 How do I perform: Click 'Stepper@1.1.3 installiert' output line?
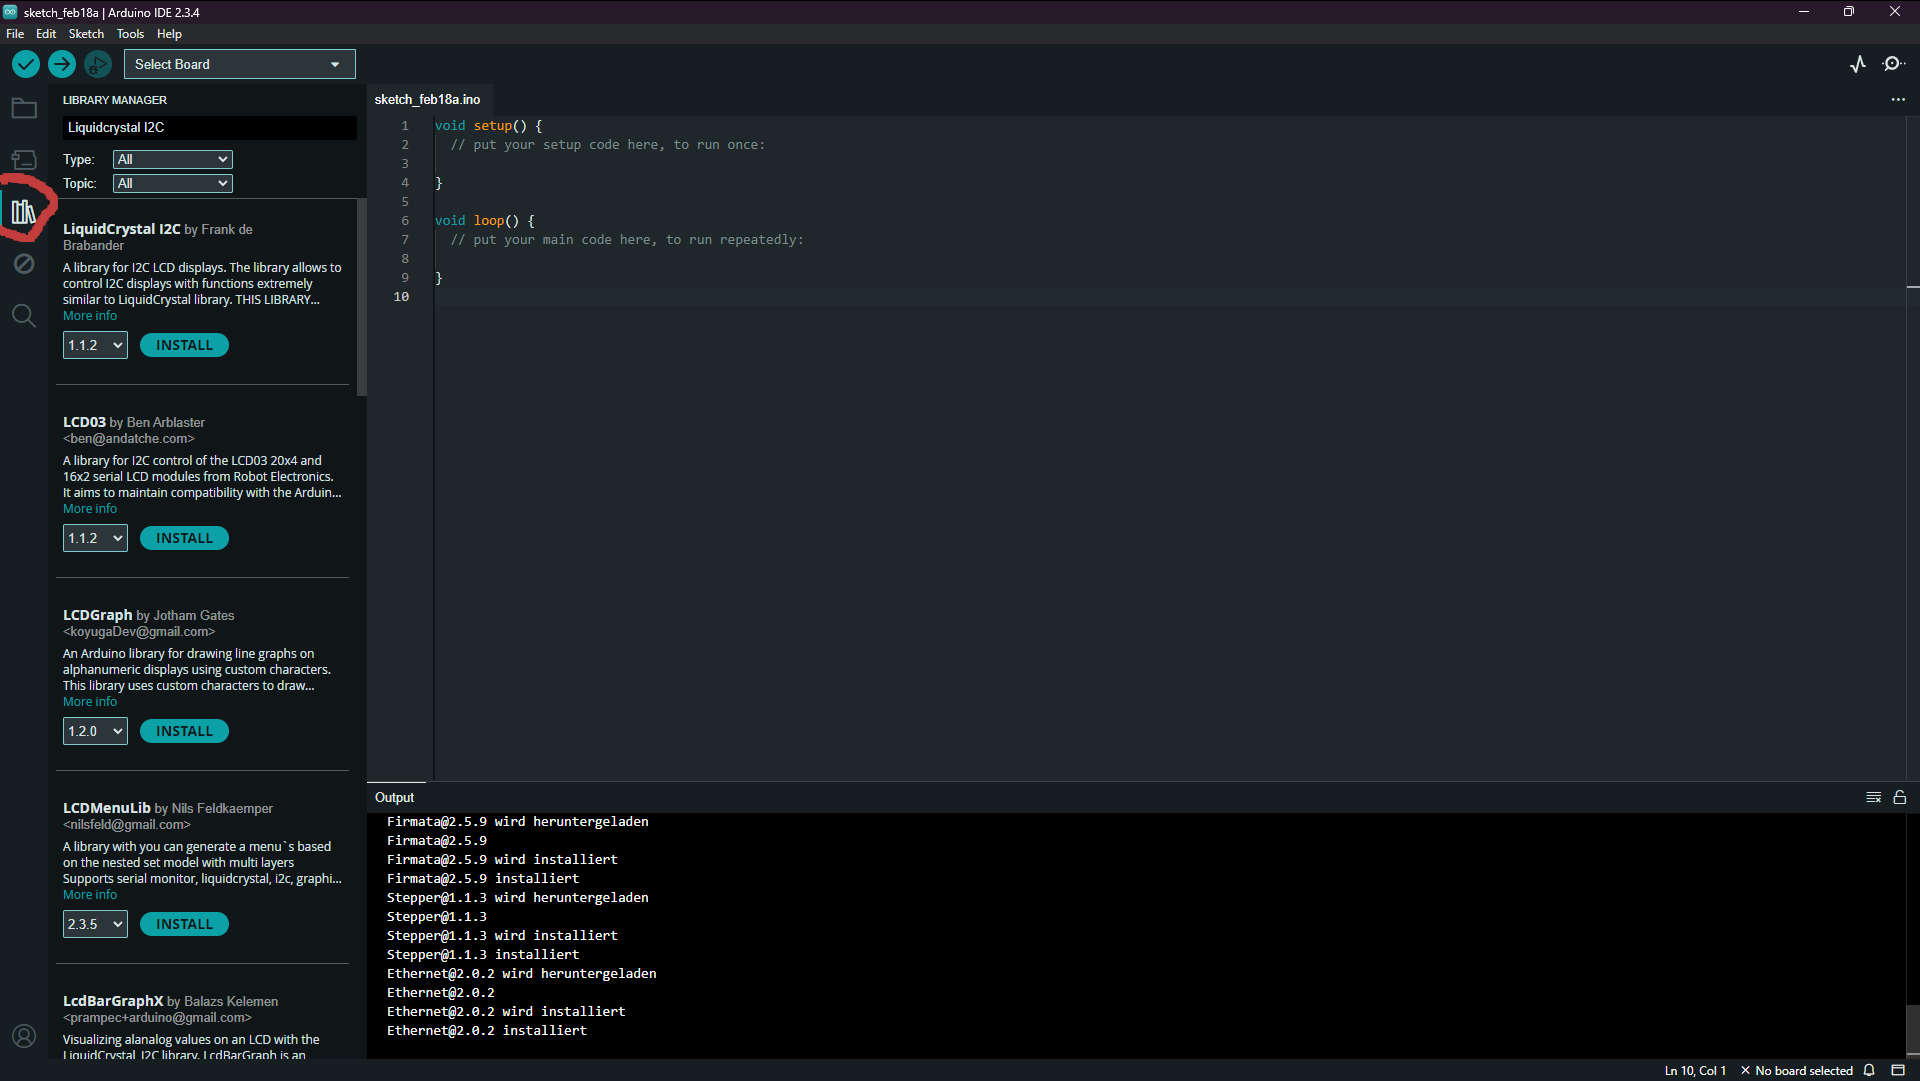pyautogui.click(x=483, y=954)
